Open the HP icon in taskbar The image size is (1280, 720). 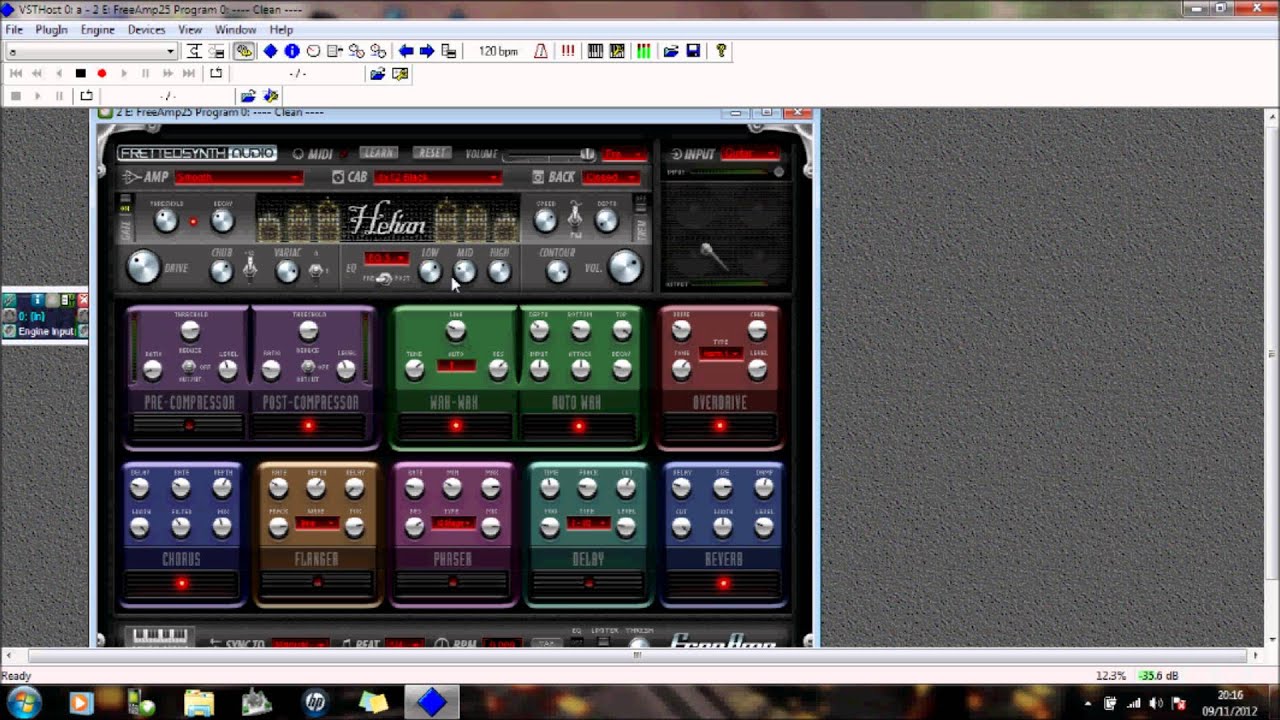[315, 702]
